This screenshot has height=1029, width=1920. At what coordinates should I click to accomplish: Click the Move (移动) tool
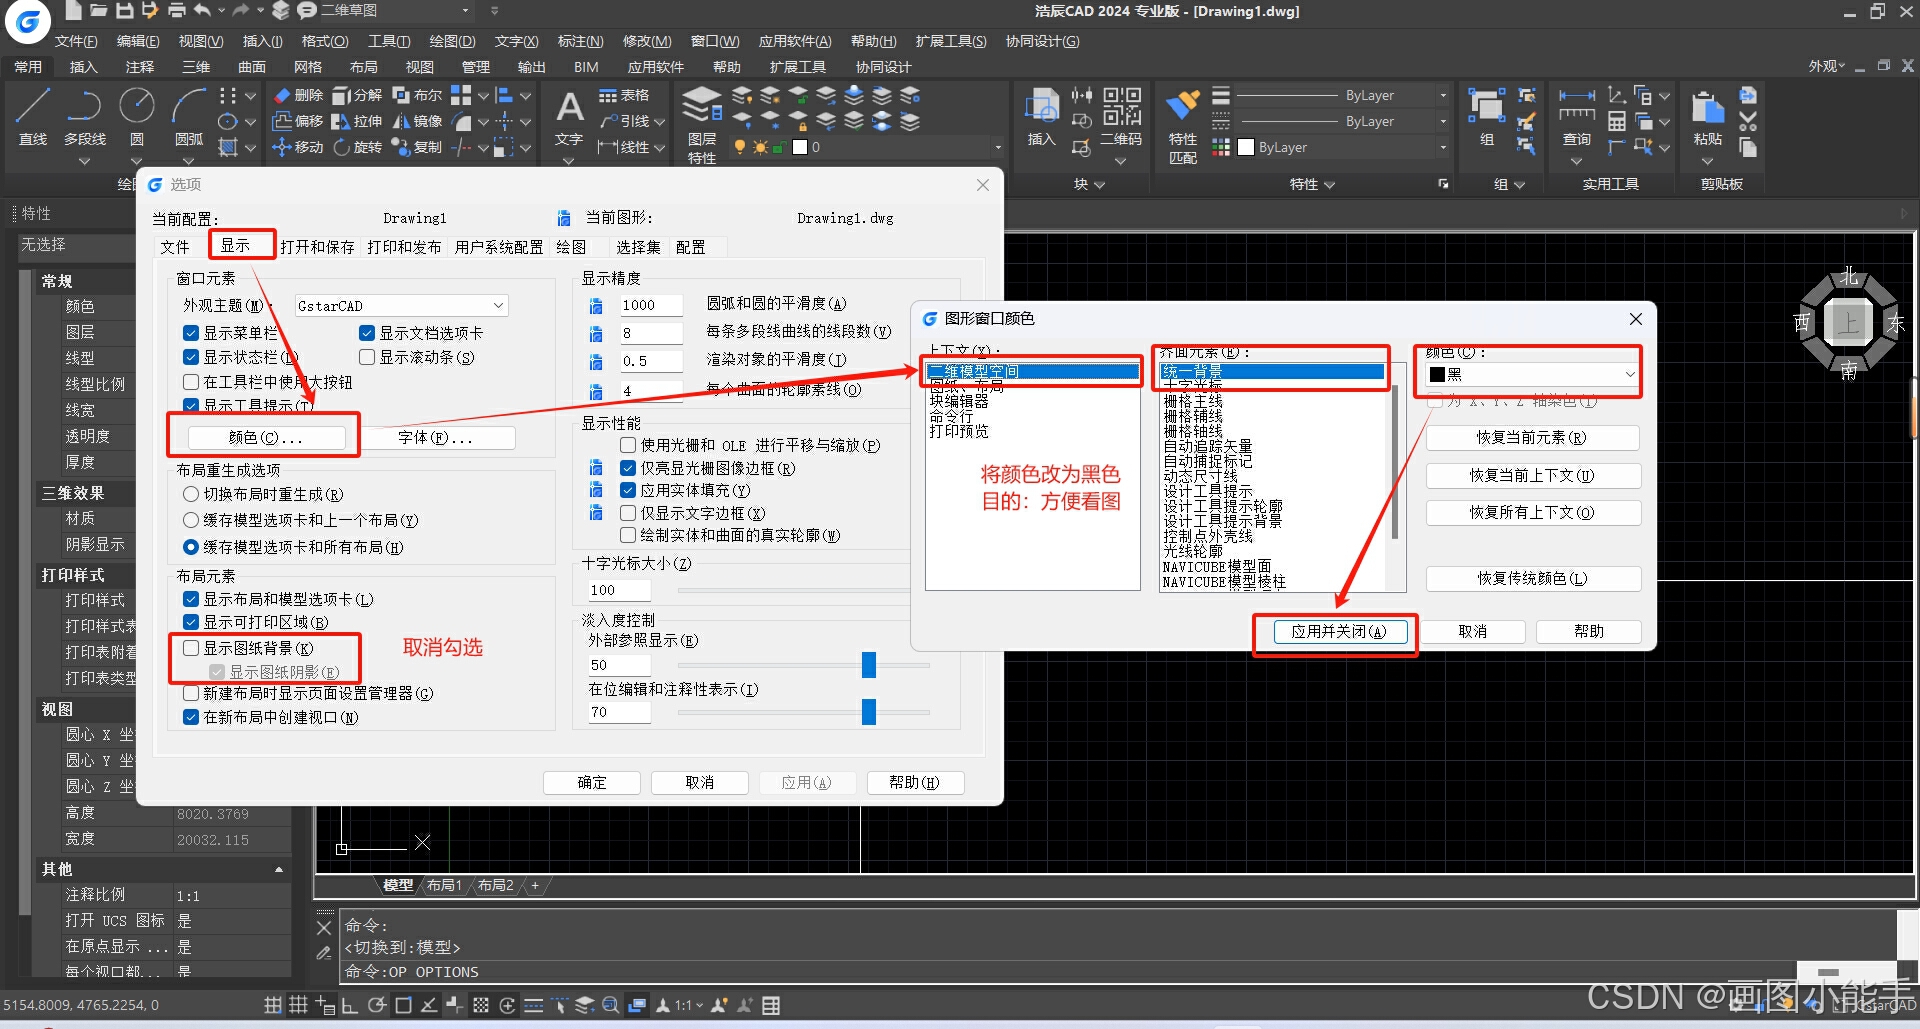tap(298, 147)
